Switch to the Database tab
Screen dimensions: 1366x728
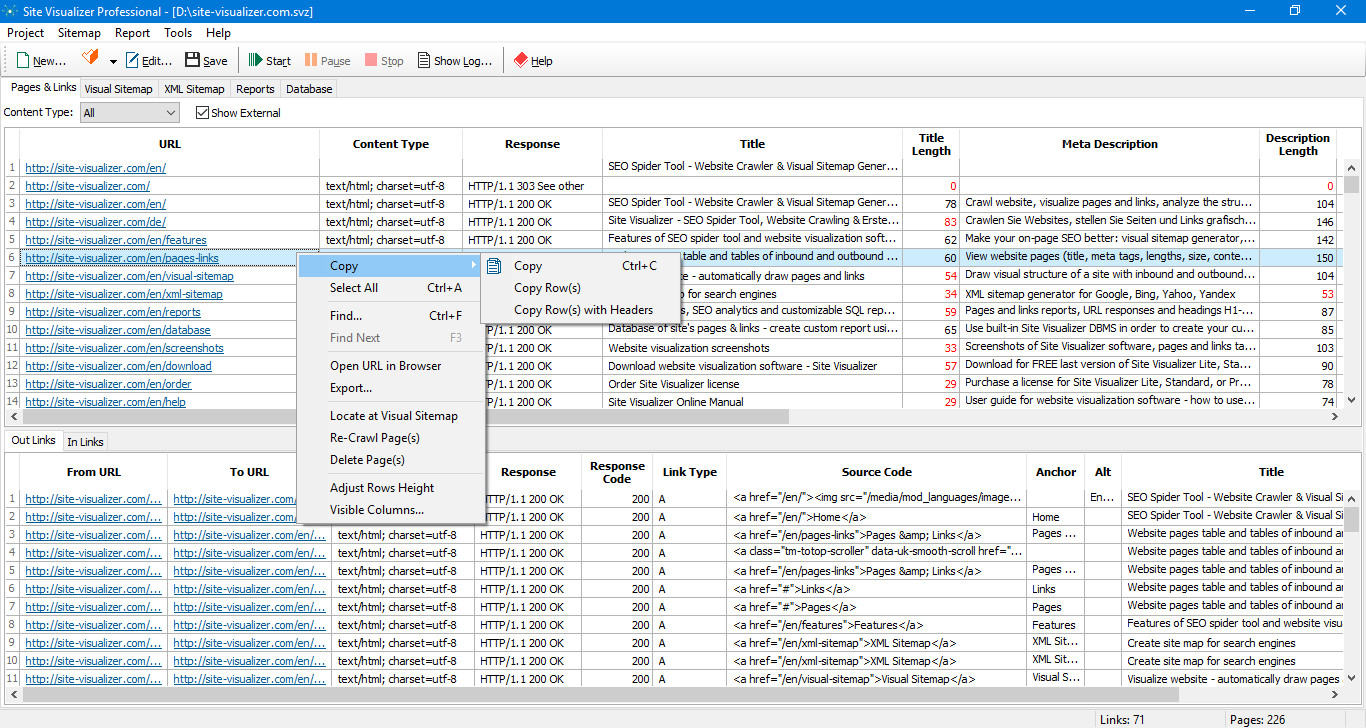point(309,89)
